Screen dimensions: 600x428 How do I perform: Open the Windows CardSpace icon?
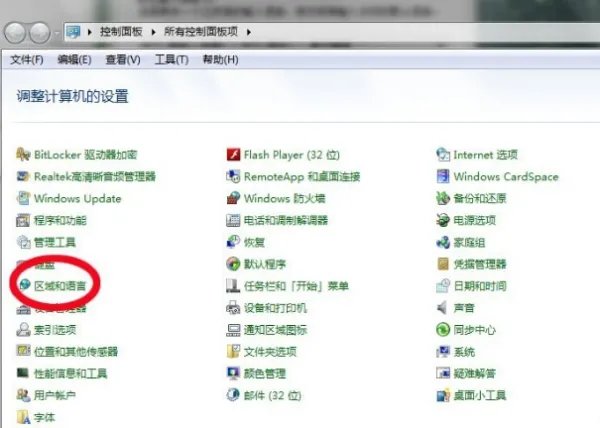click(x=443, y=176)
